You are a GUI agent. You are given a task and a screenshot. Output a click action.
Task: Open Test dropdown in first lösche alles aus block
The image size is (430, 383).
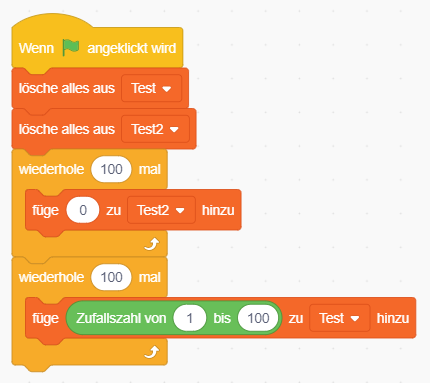tap(152, 88)
